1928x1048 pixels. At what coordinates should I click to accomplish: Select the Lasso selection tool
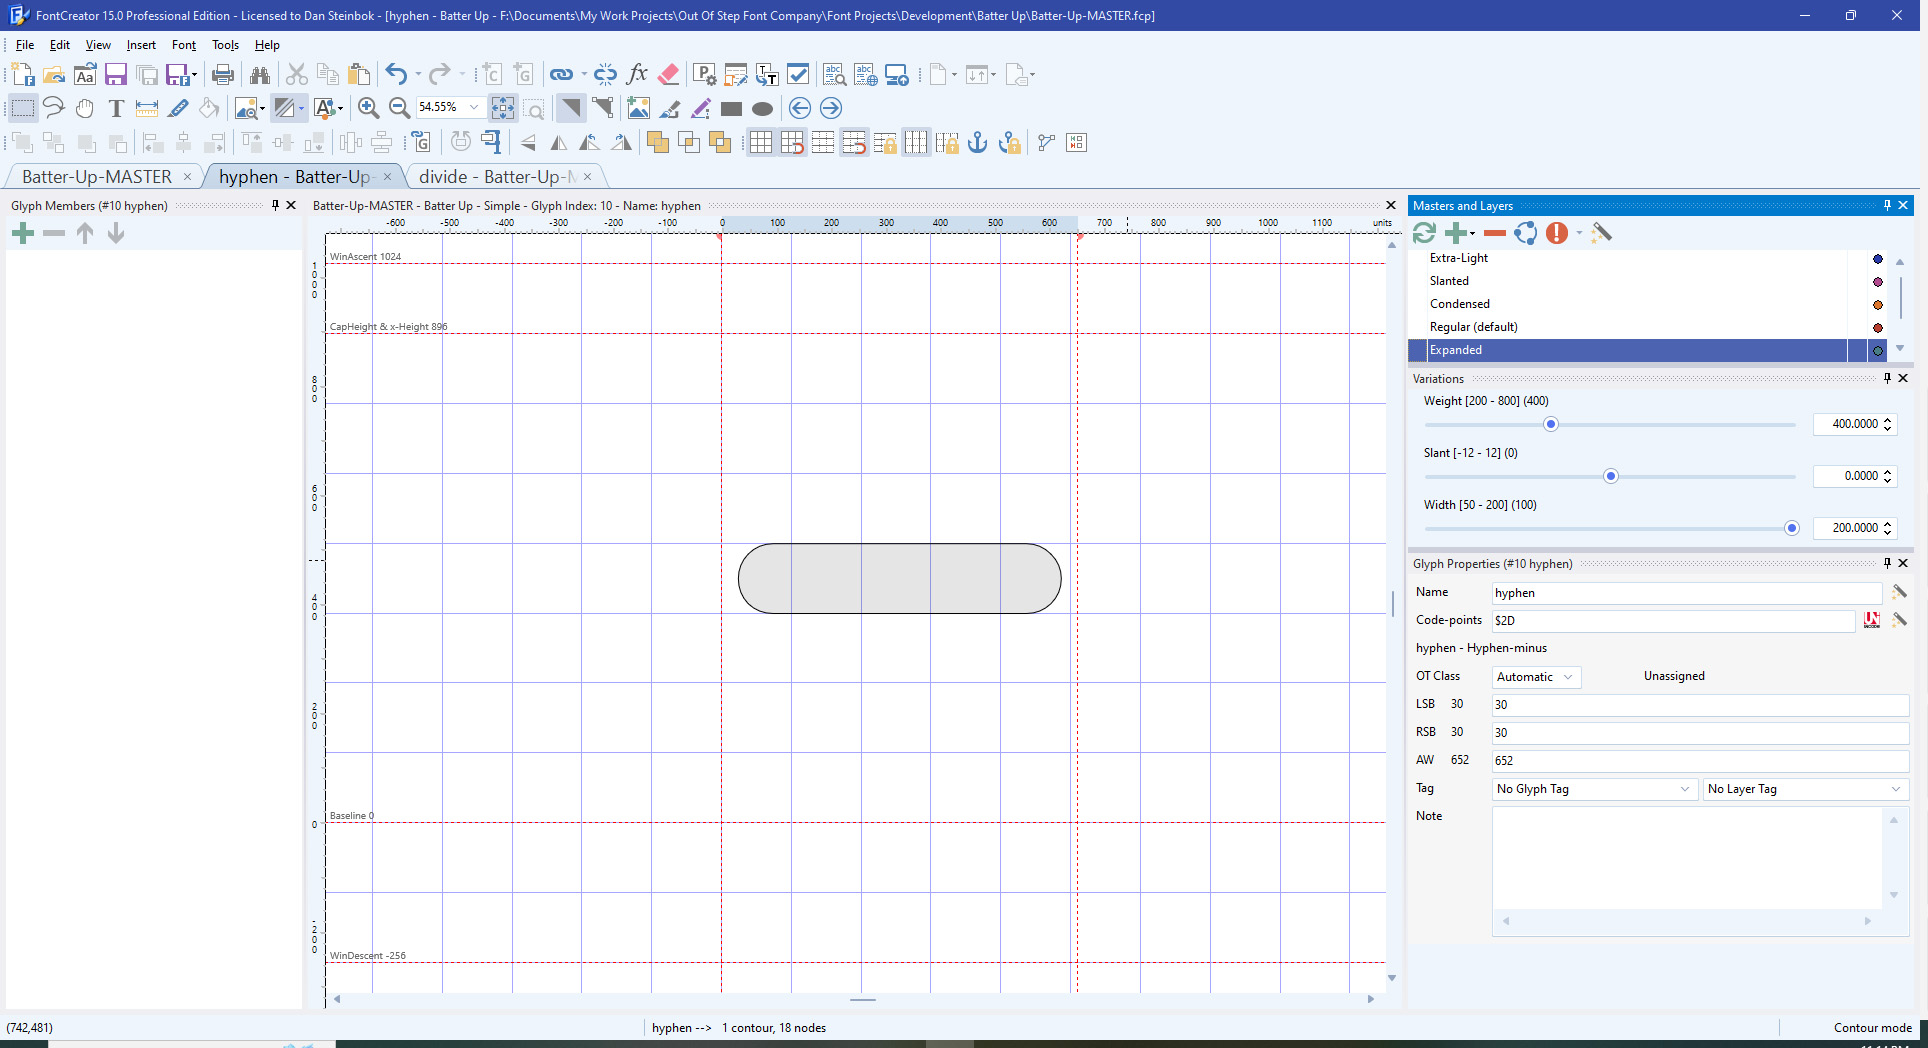click(x=53, y=108)
